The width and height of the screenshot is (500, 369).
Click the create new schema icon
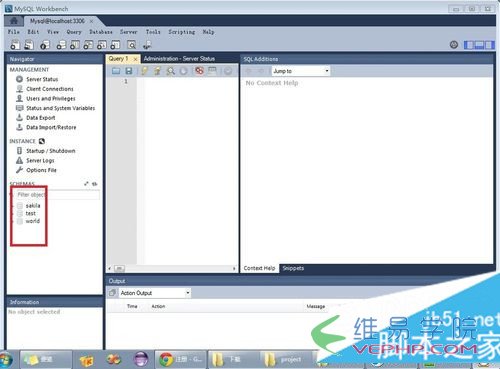pos(61,45)
